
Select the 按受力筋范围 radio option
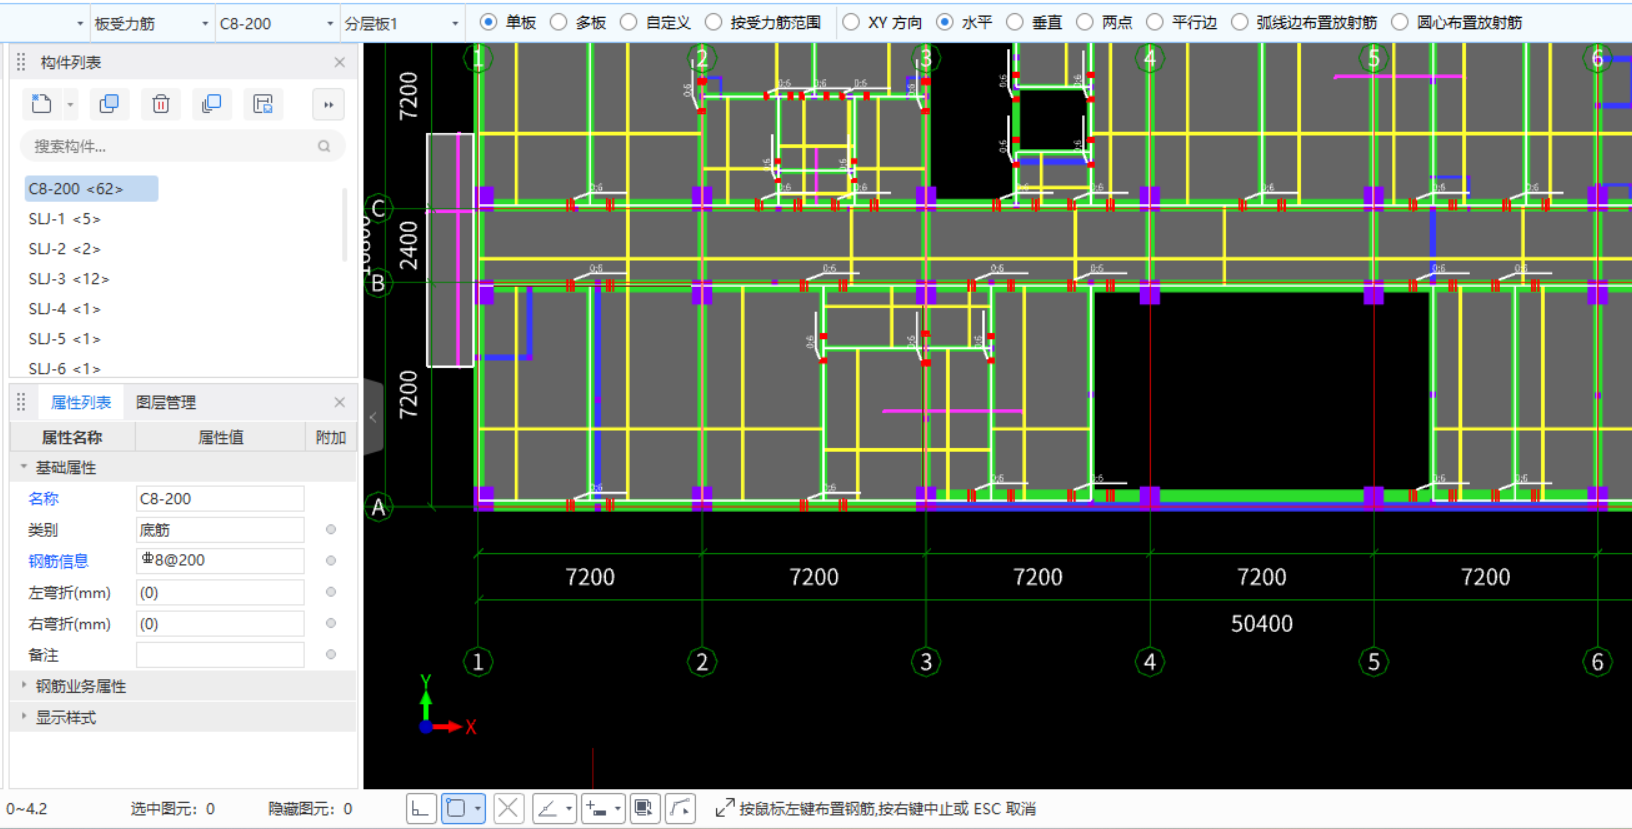point(714,22)
